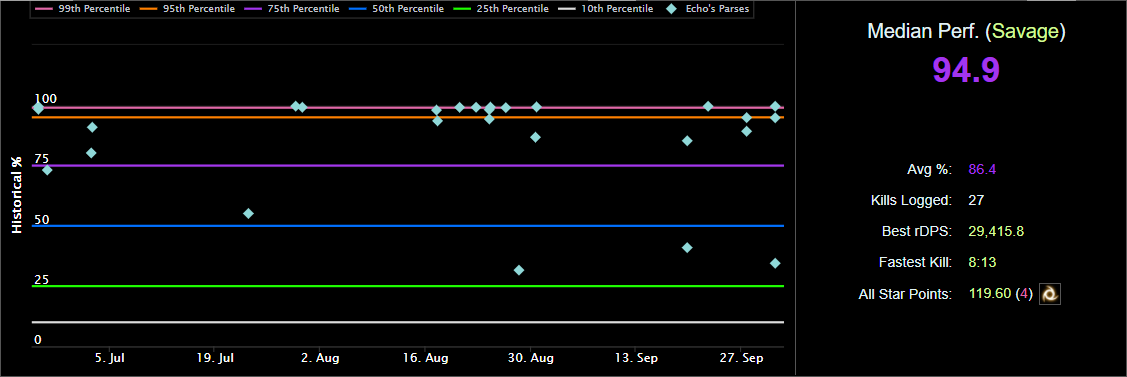Click the 50 y-axis tick label
The image size is (1127, 377).
(42, 219)
